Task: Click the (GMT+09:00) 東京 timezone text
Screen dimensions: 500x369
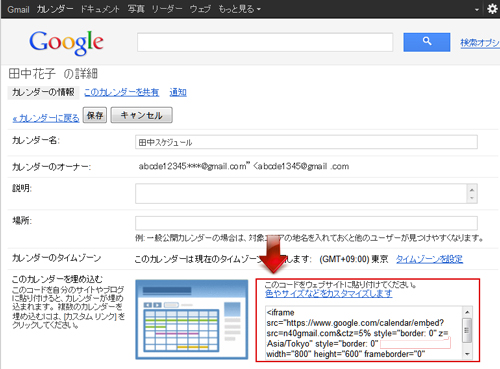Action: [x=354, y=259]
